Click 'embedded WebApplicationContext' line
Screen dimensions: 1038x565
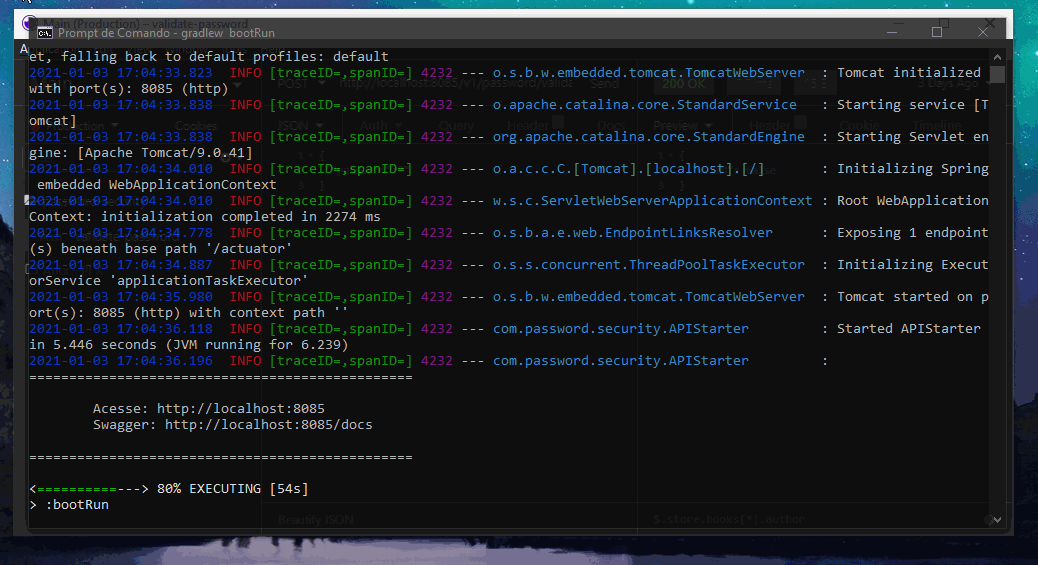click(157, 185)
